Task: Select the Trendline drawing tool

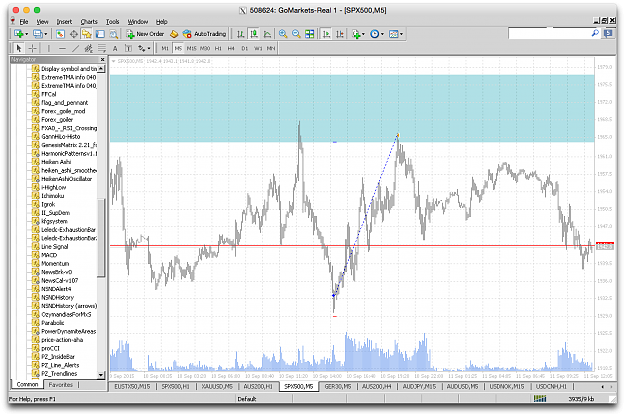Action: [75, 48]
